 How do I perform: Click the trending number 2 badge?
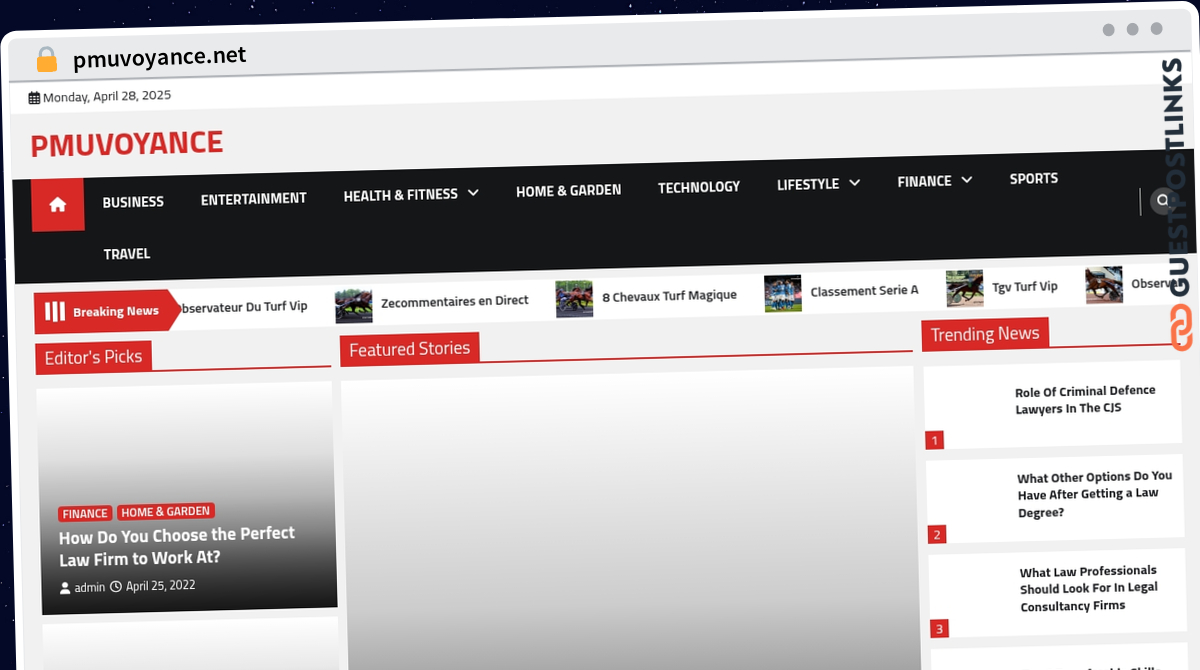(x=937, y=535)
